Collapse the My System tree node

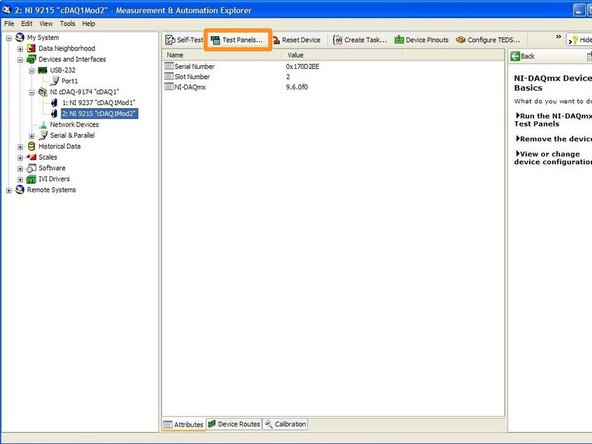pos(8,38)
